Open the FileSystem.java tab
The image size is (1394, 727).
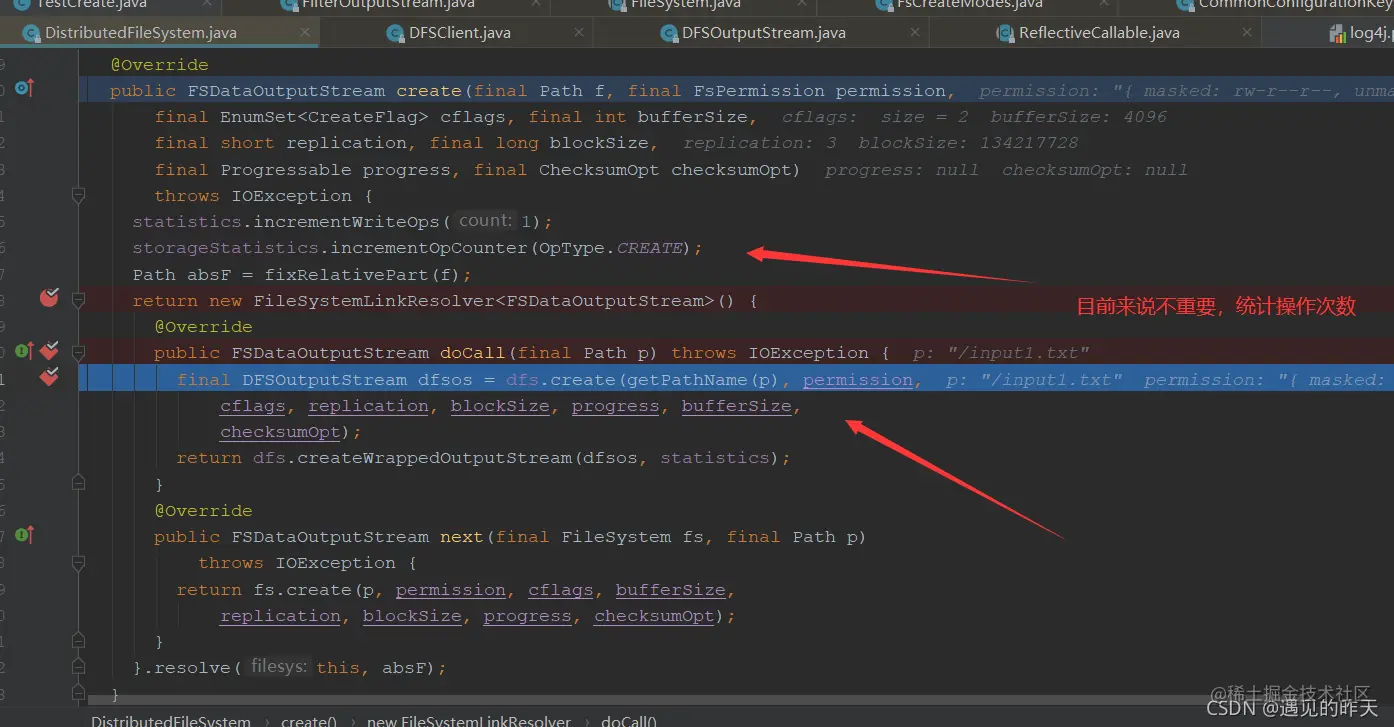(x=685, y=5)
